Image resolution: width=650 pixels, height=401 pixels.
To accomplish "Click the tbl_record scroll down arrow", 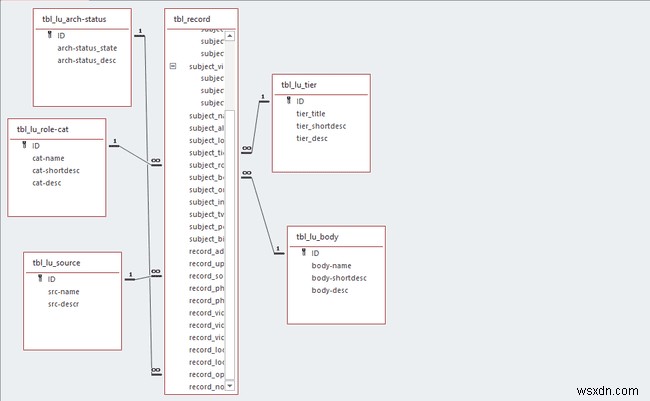I will (230, 385).
